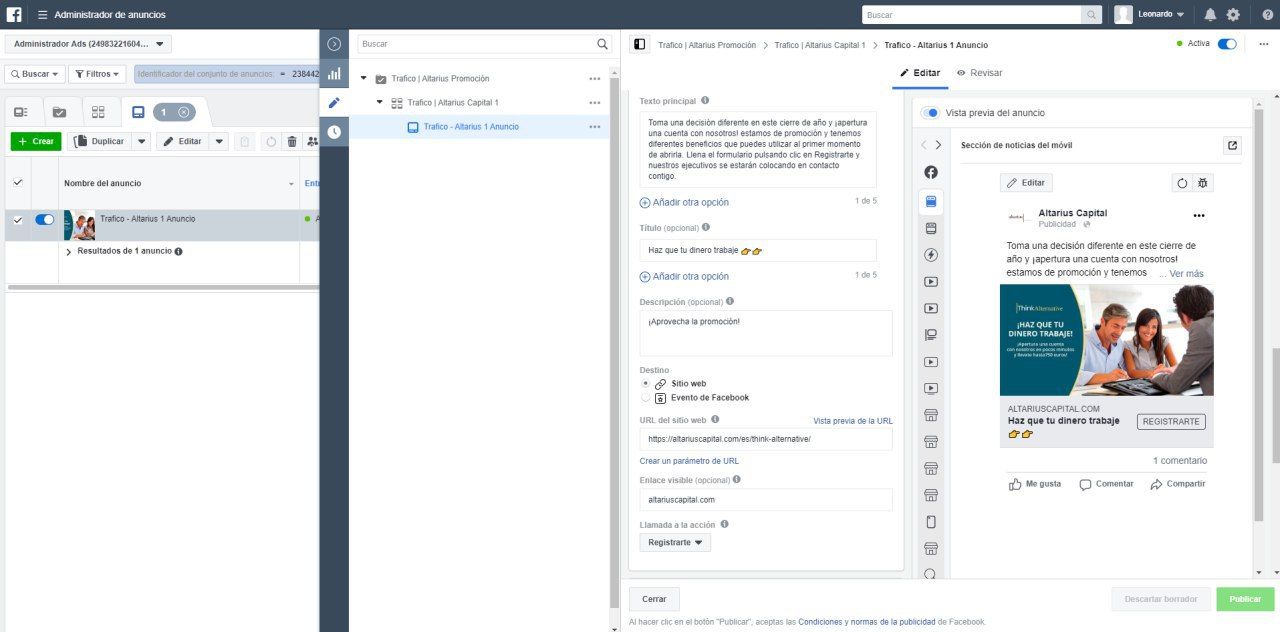Image resolution: width=1280 pixels, height=632 pixels.
Task: Open options dots for Trafico | Altarius Capital 1
Action: click(x=595, y=103)
